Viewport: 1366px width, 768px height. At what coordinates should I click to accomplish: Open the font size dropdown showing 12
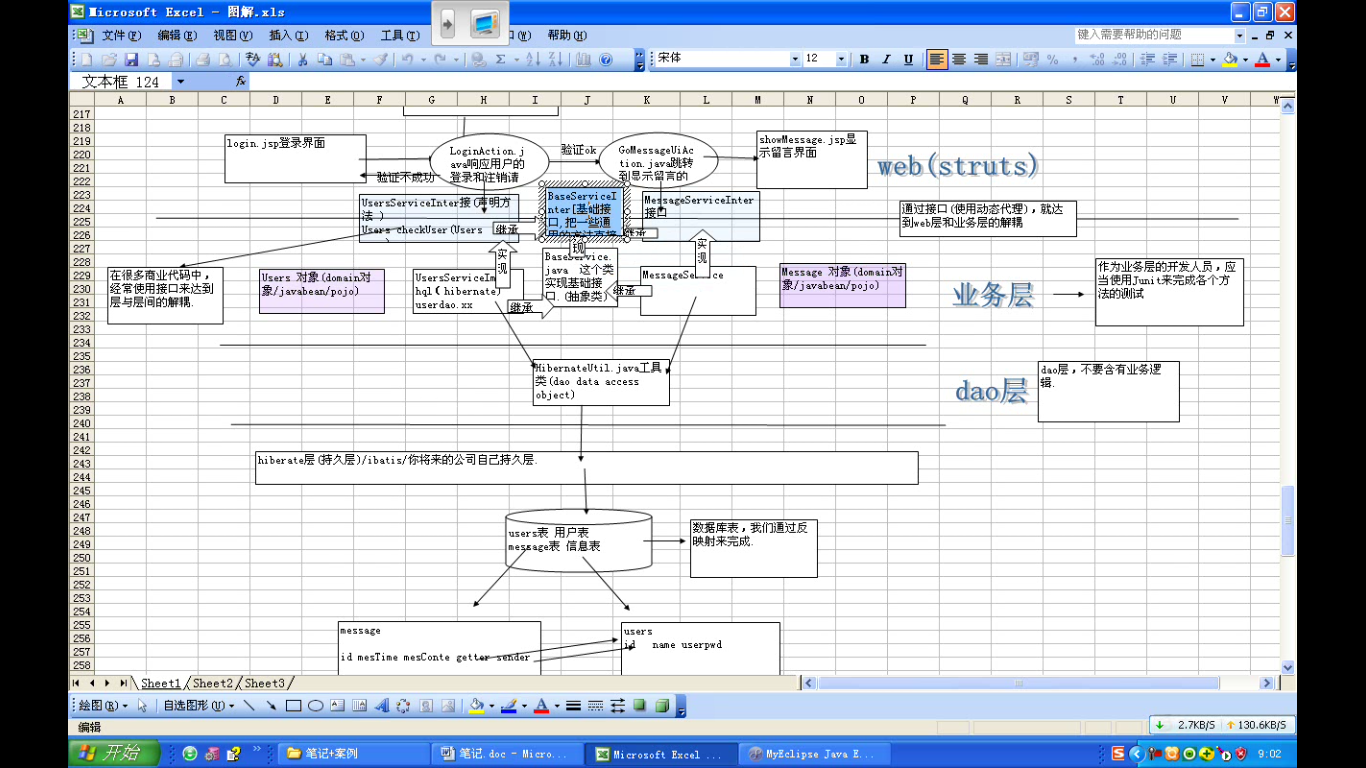tap(841, 59)
